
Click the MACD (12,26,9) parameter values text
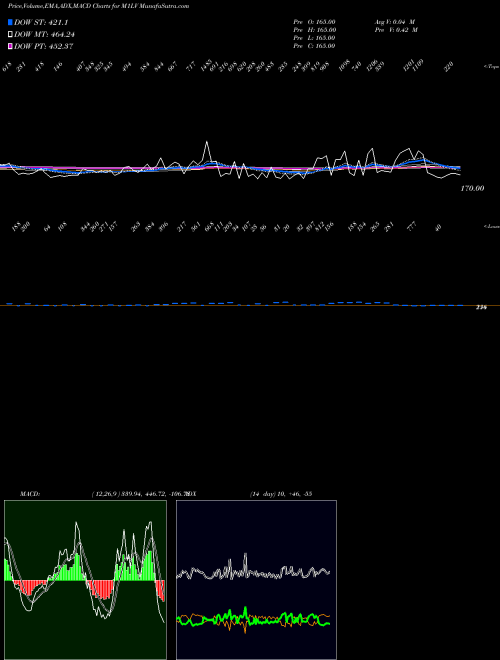coord(139,494)
